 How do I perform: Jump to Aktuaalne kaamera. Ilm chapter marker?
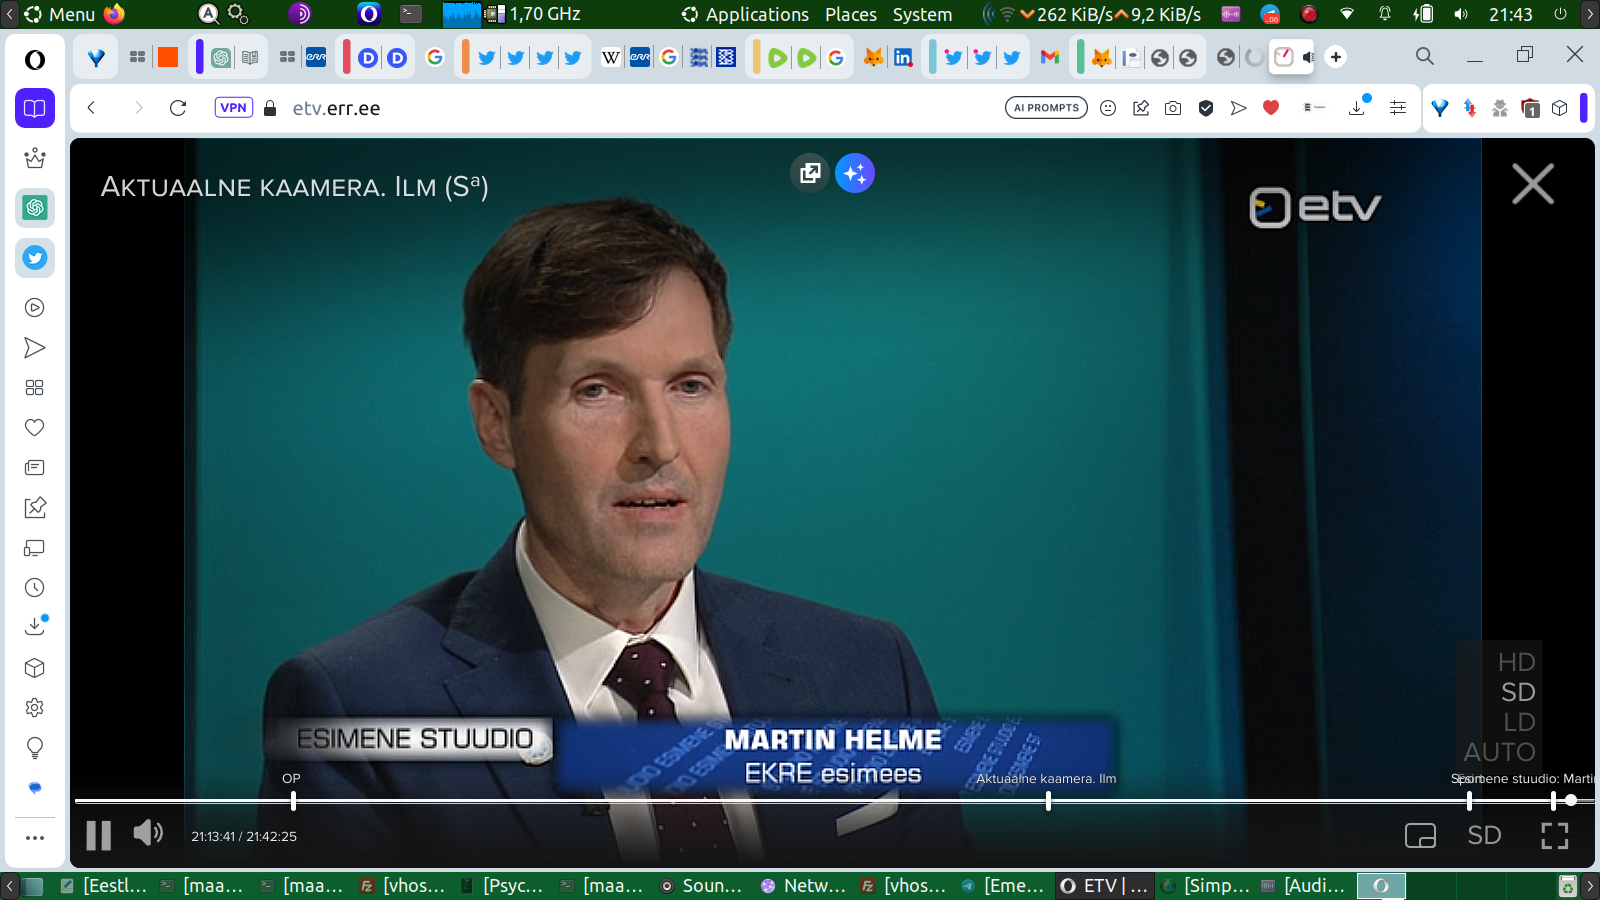1048,800
